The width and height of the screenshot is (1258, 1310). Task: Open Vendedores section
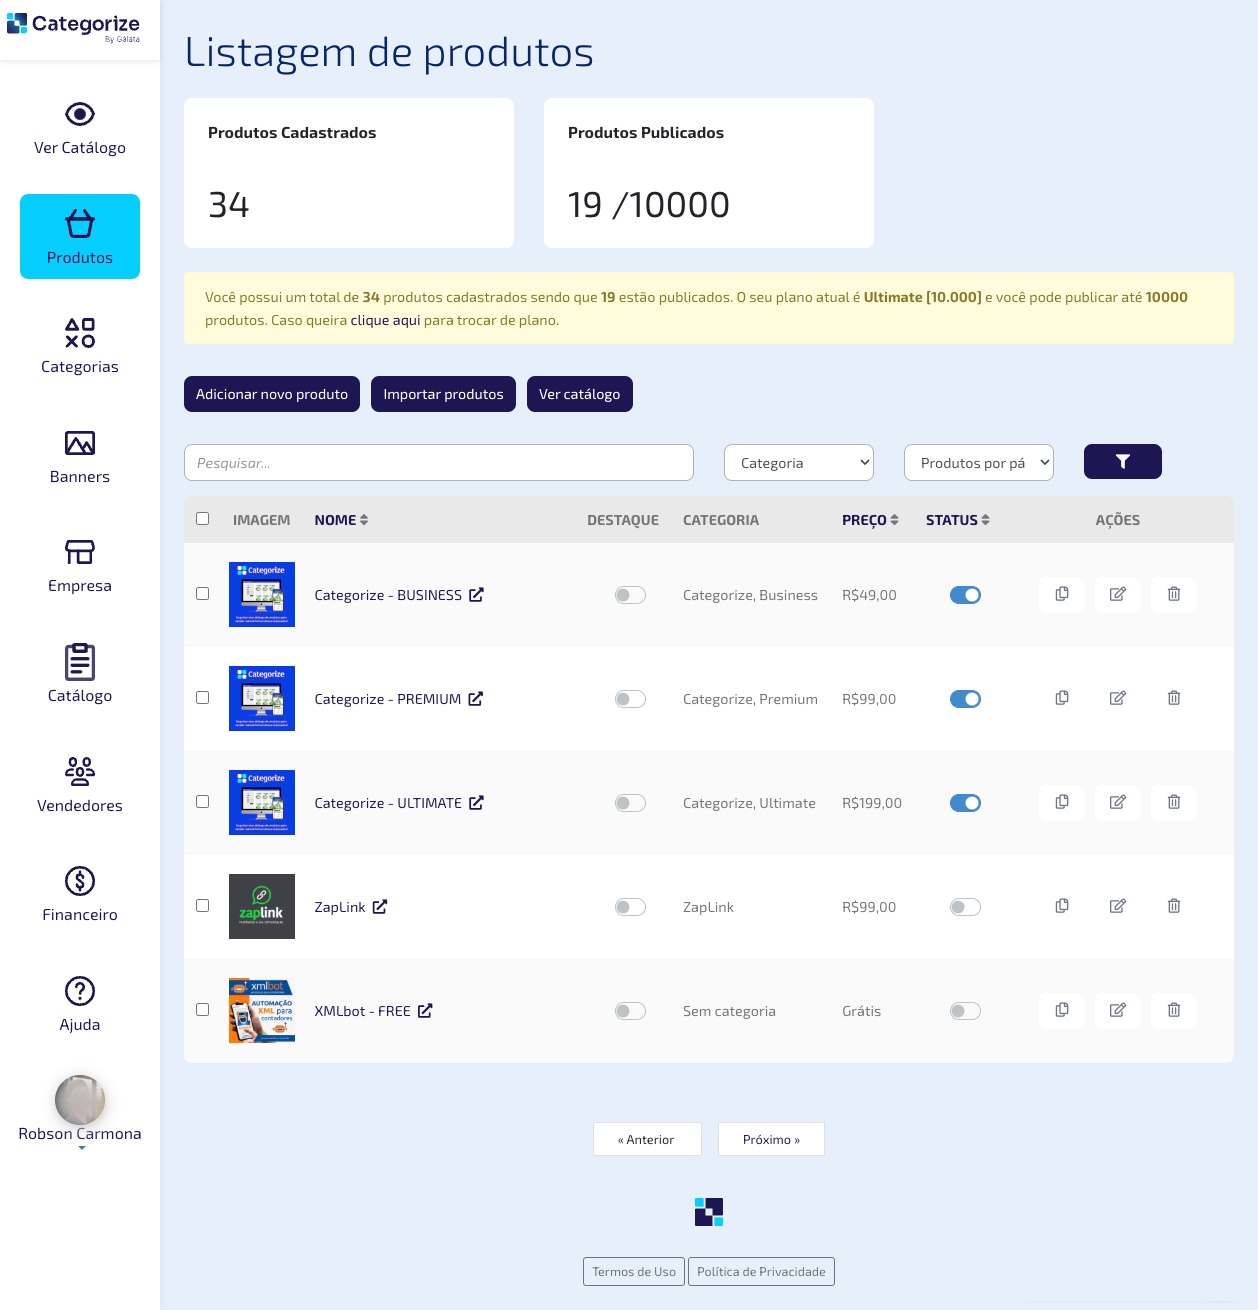coord(80,785)
